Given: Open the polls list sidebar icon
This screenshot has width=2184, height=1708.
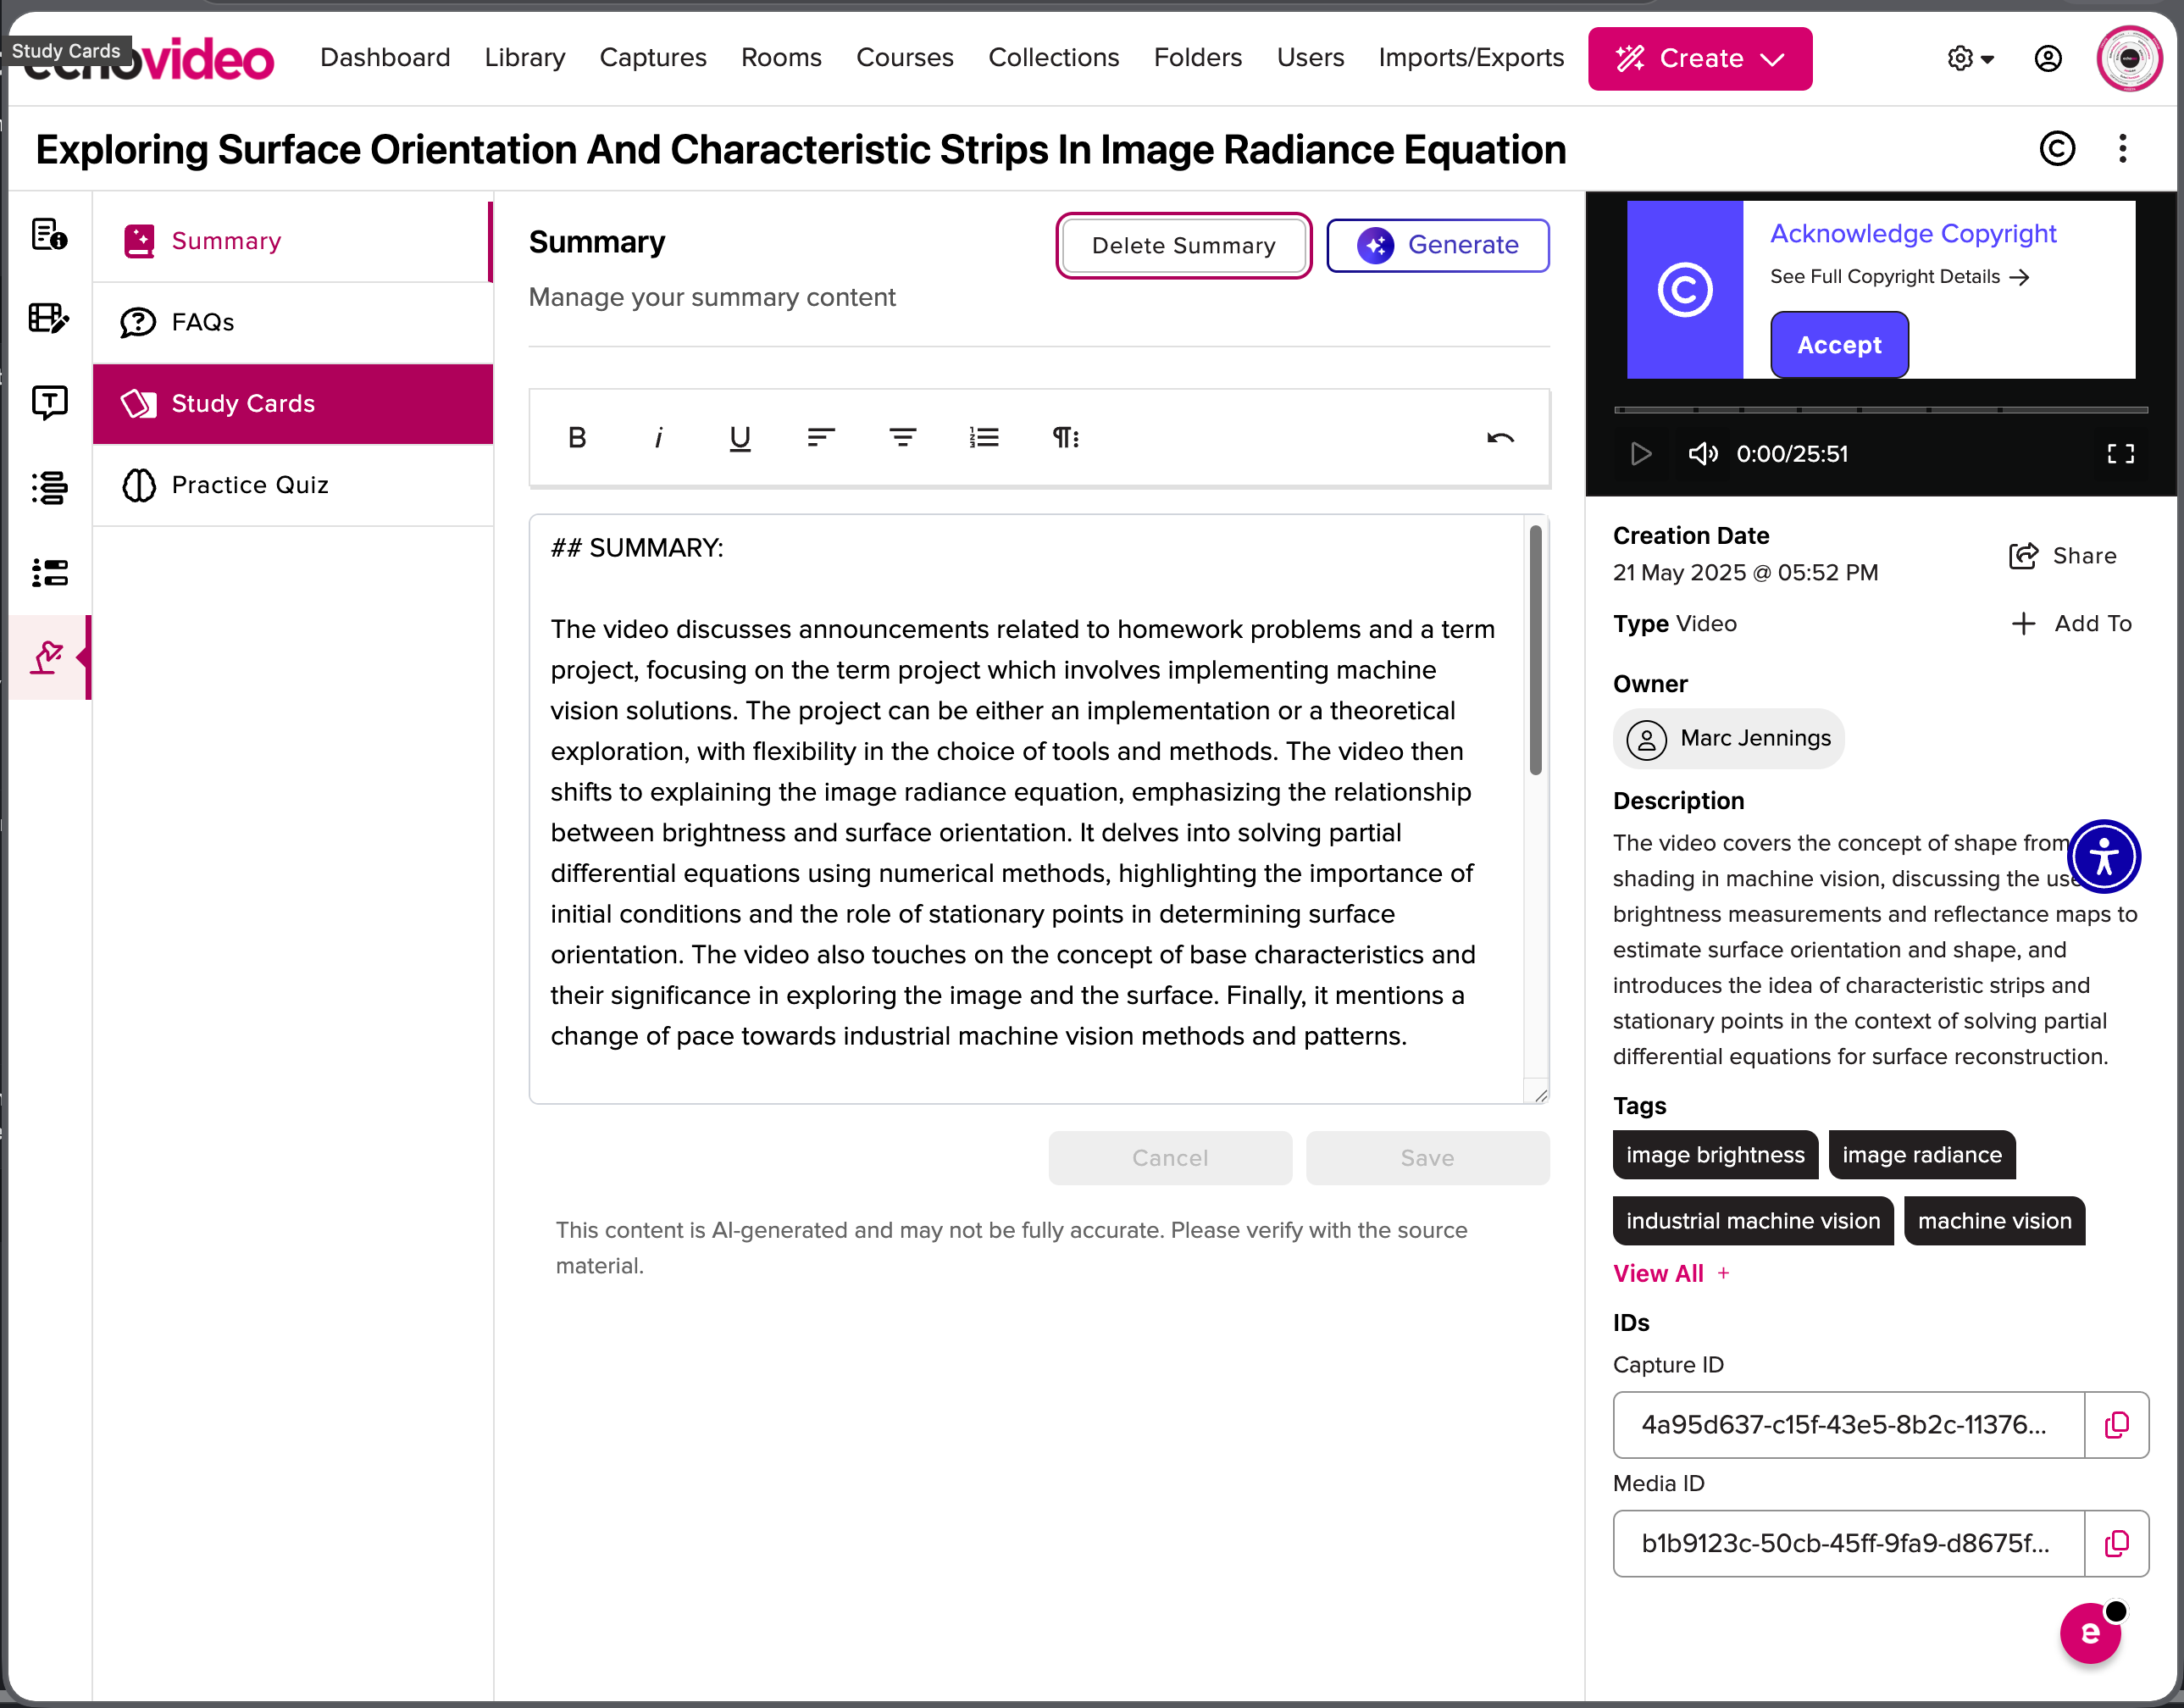Looking at the screenshot, I should tap(49, 572).
